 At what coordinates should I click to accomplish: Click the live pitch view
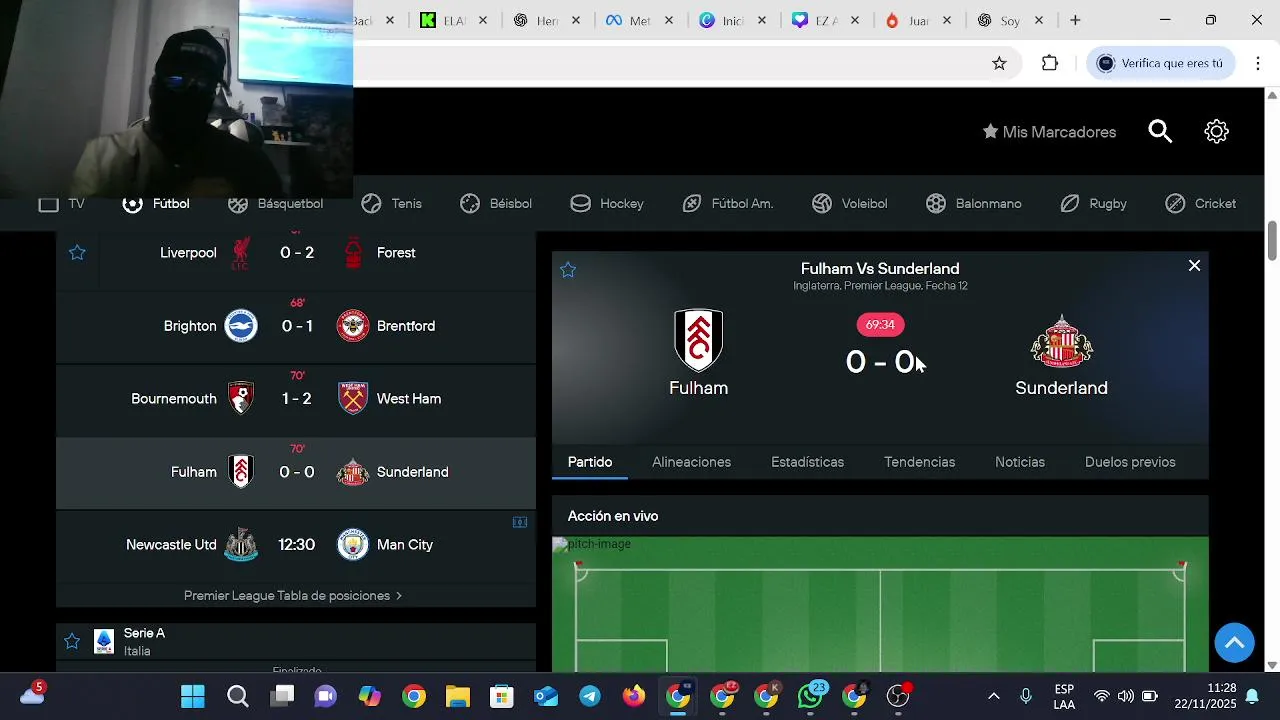click(880, 604)
